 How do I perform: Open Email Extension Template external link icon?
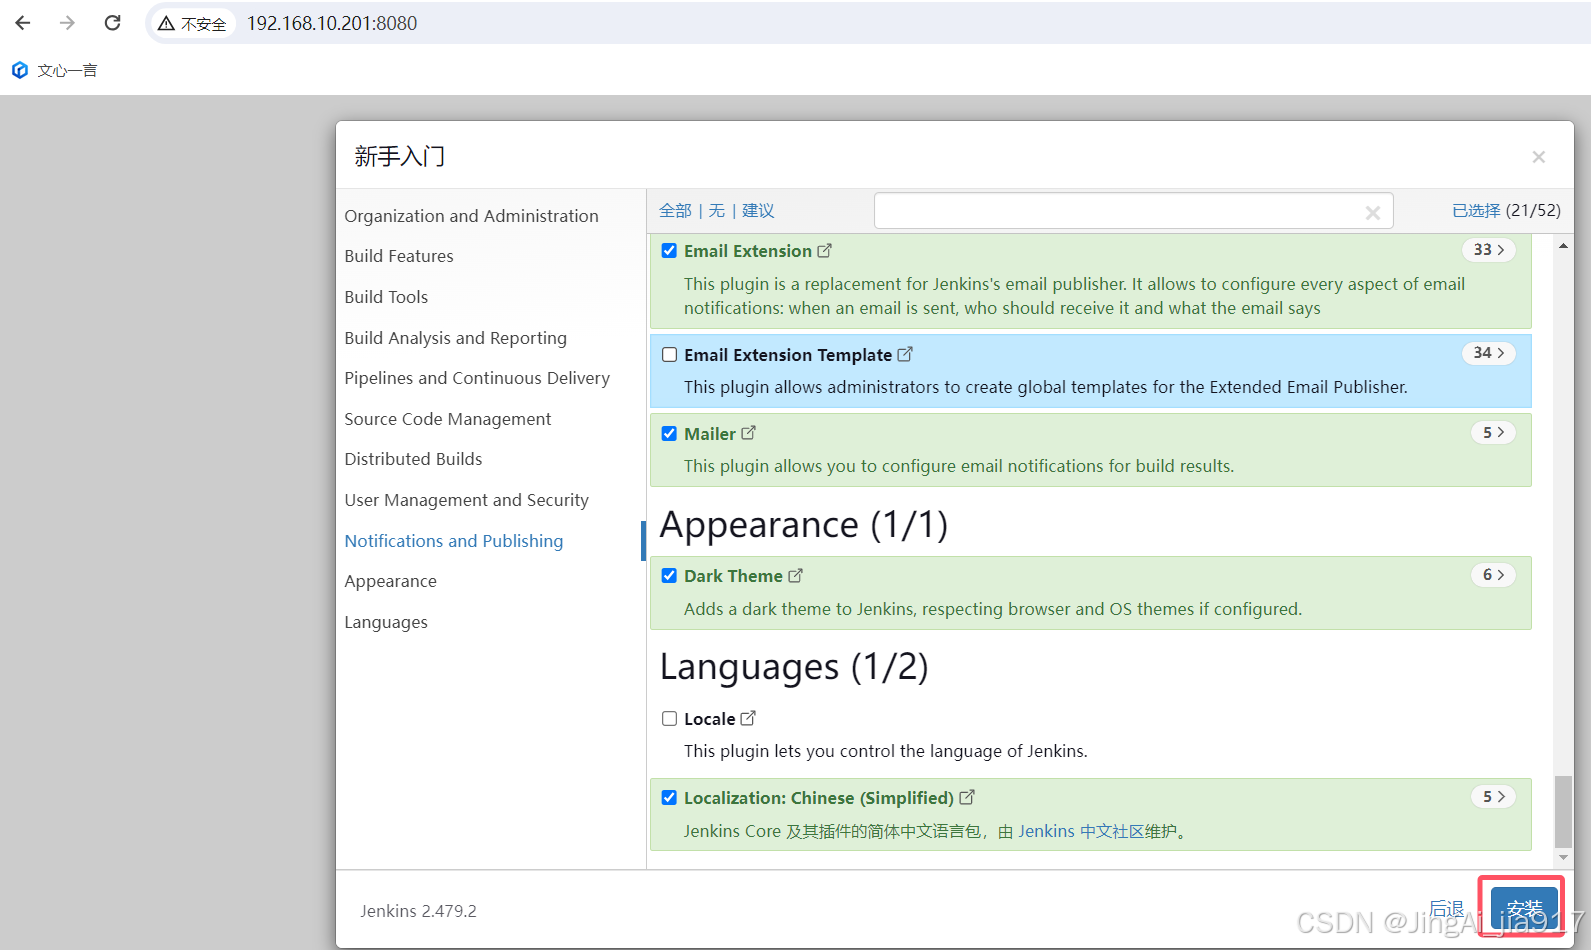click(904, 354)
